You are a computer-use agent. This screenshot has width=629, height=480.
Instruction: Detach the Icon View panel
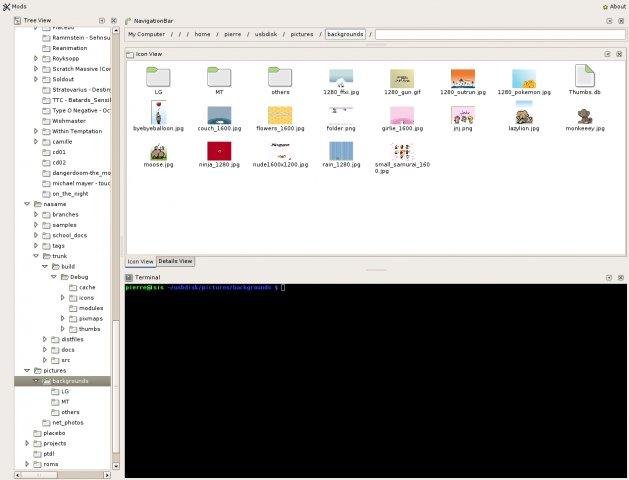[x=607, y=54]
